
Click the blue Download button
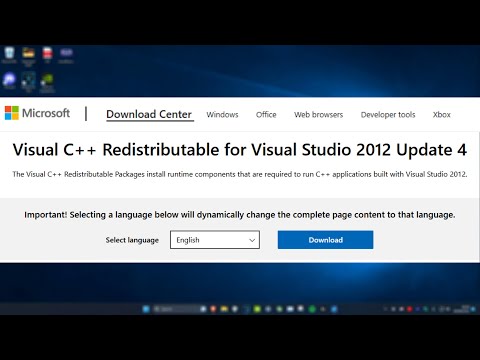coord(325,240)
